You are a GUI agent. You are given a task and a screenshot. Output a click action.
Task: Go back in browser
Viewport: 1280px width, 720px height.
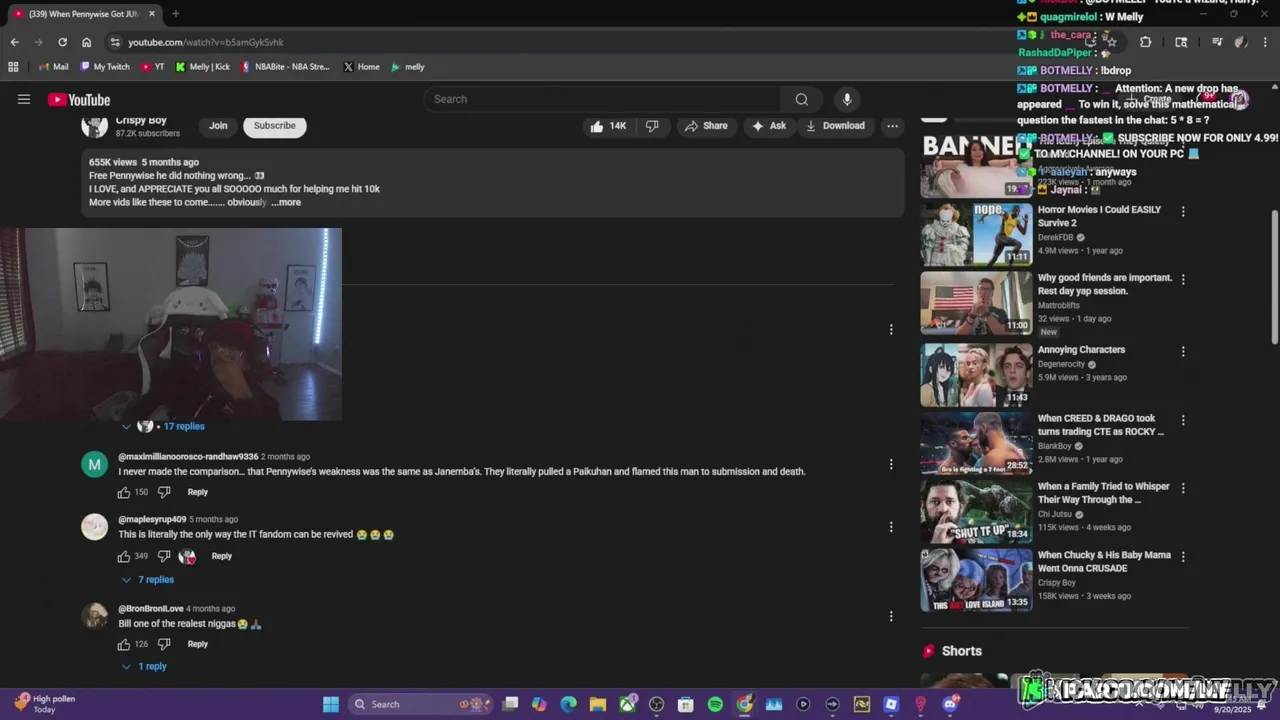pyautogui.click(x=14, y=42)
